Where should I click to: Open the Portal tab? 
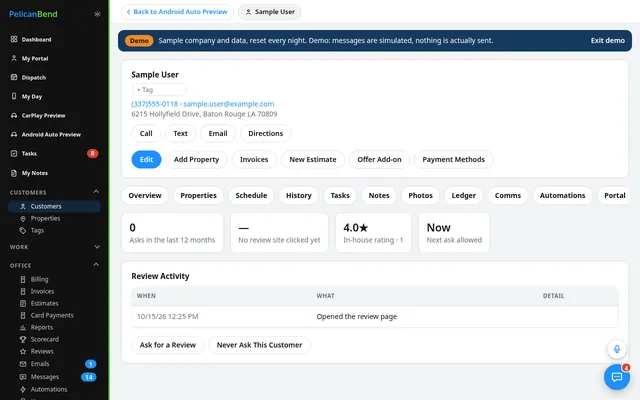tap(614, 196)
